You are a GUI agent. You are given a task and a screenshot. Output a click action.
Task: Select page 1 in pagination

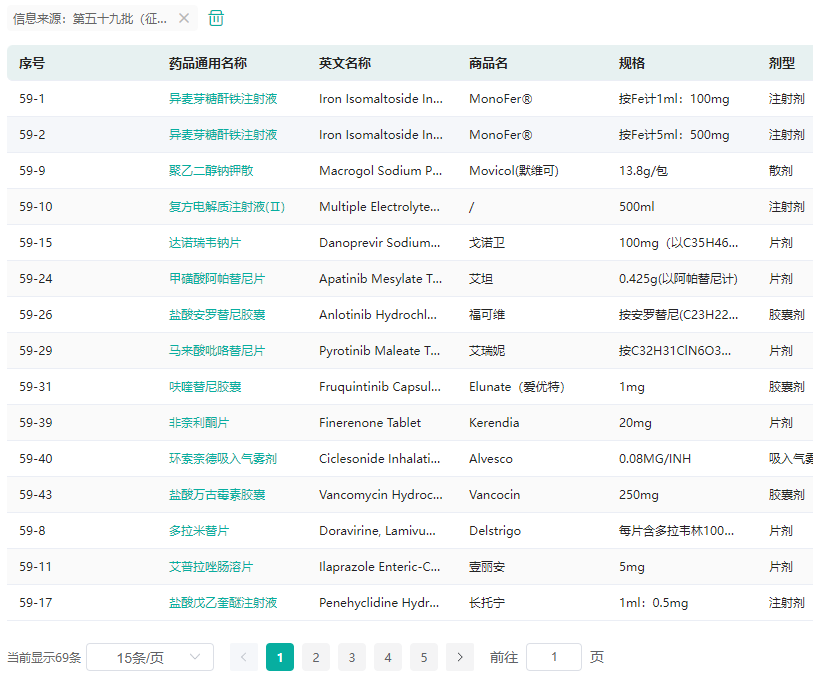(x=280, y=657)
